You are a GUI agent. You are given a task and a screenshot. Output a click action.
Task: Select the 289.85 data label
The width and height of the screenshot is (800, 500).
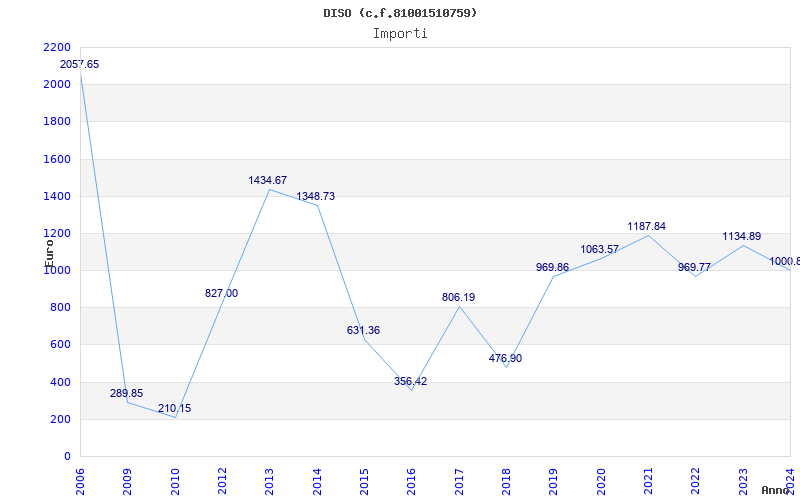coord(127,393)
